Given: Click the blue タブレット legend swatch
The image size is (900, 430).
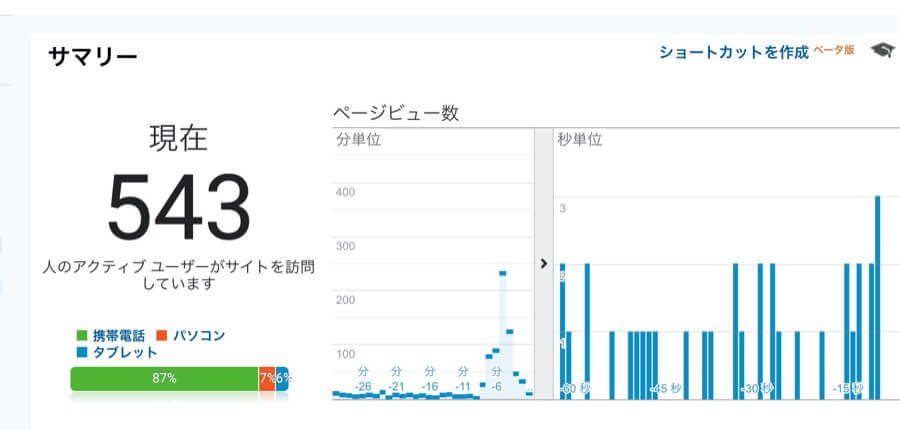Looking at the screenshot, I should pyautogui.click(x=82, y=353).
